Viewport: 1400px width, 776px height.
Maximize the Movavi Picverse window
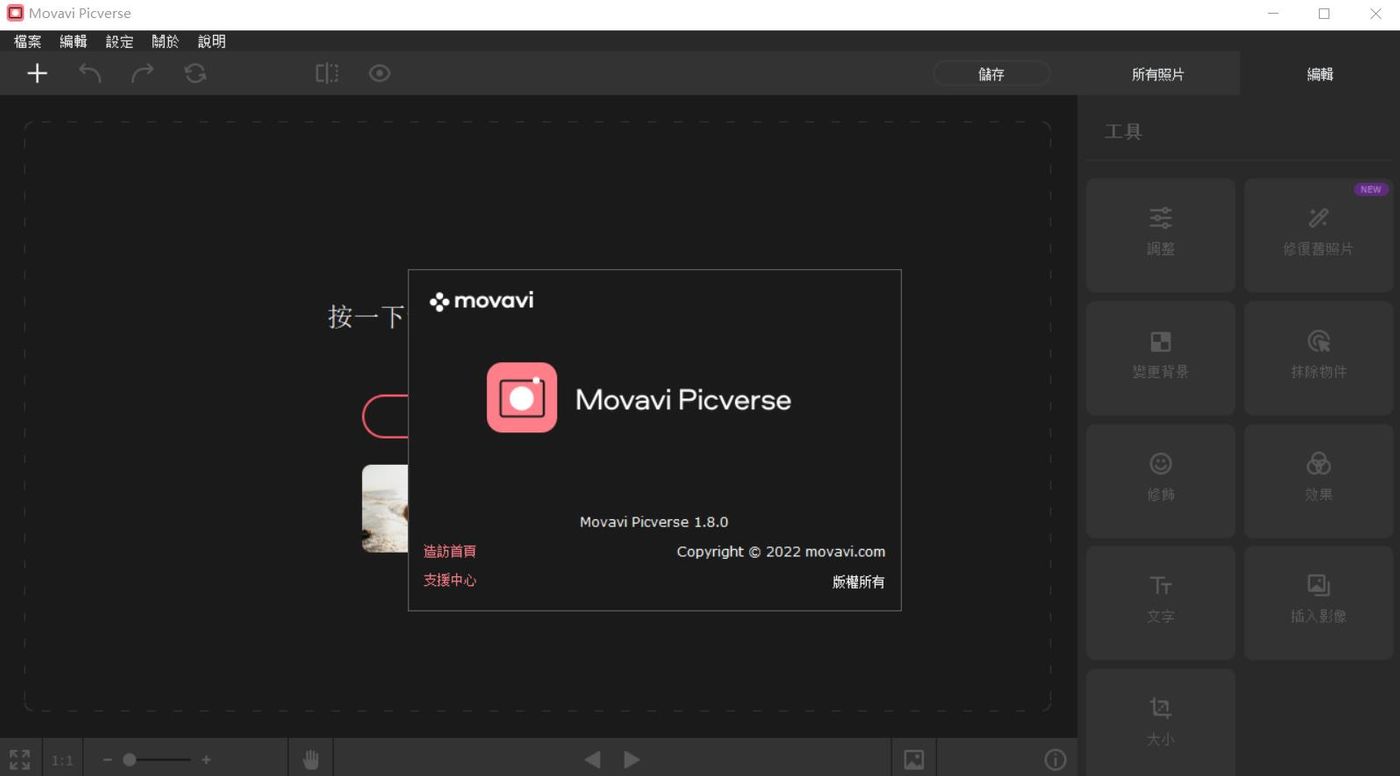1324,14
